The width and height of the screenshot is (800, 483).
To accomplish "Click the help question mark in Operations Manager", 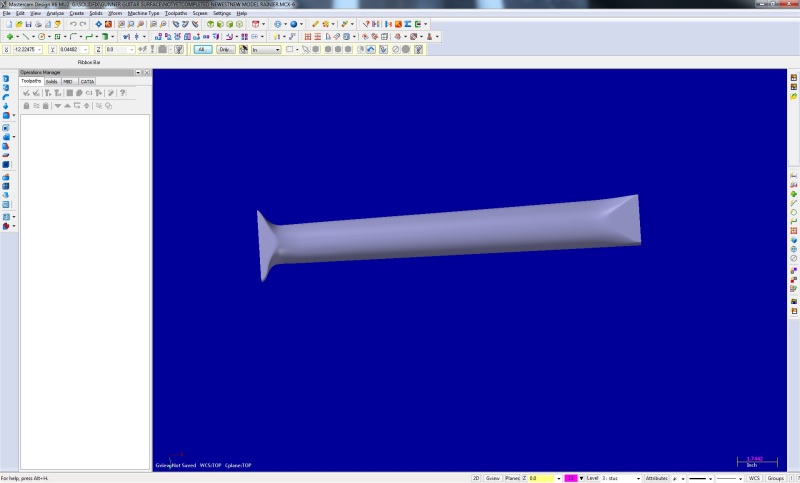I will click(122, 93).
